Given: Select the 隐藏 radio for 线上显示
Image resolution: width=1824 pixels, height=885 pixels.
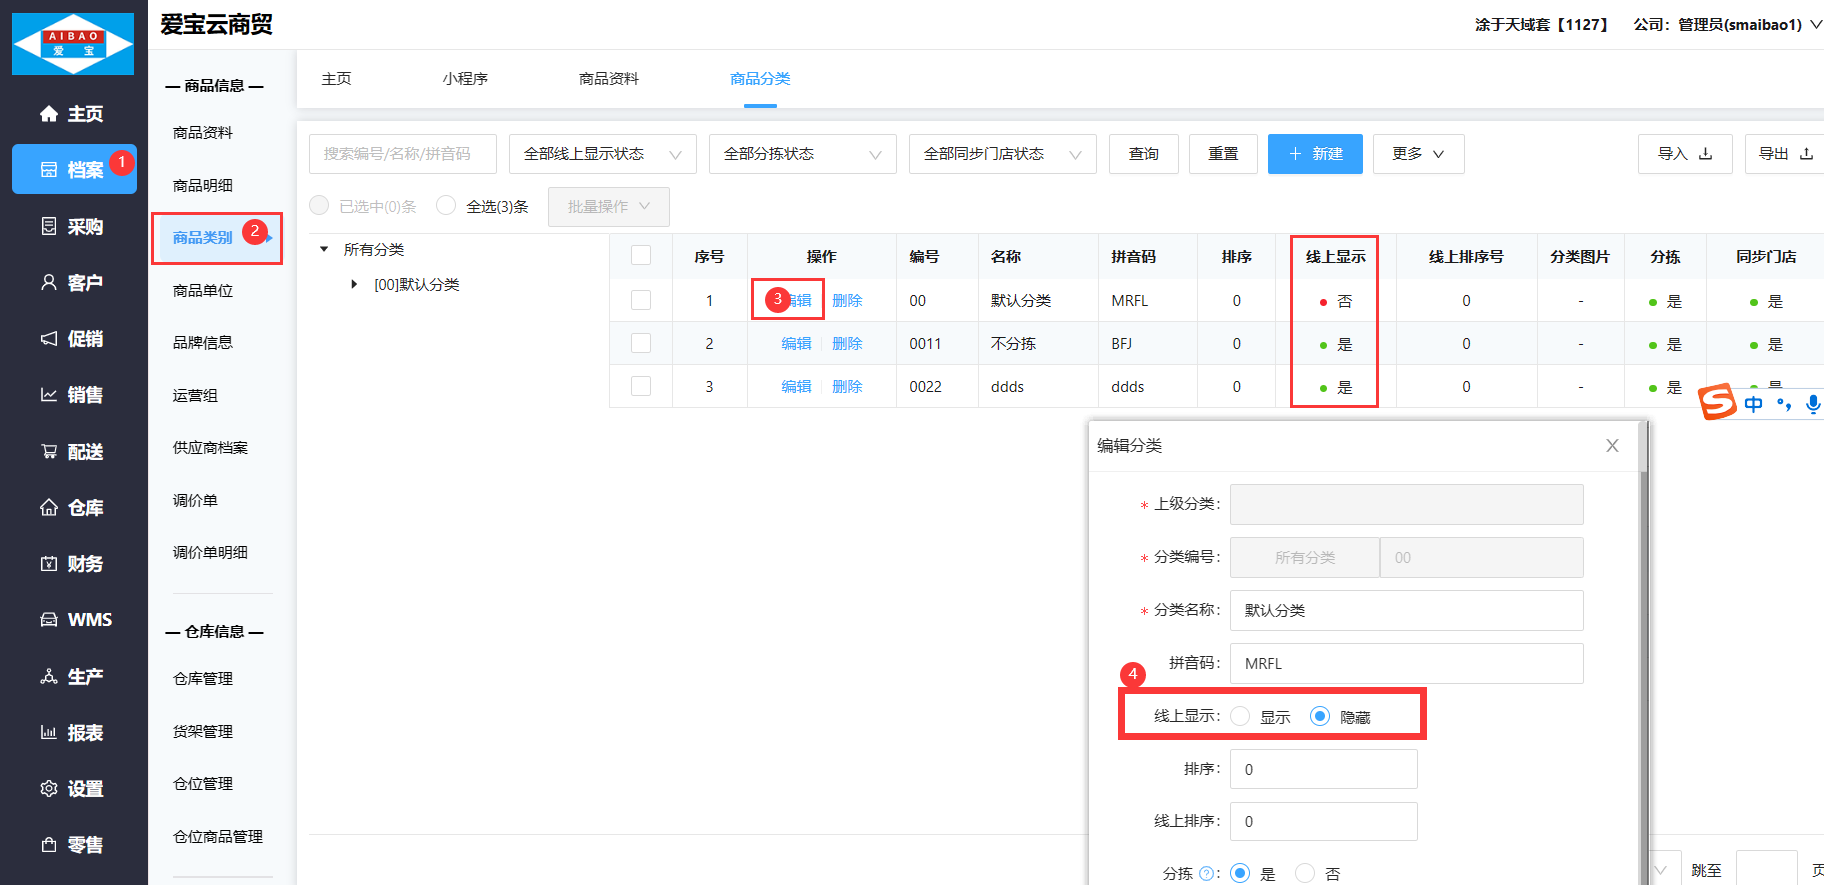Looking at the screenshot, I should coord(1320,716).
